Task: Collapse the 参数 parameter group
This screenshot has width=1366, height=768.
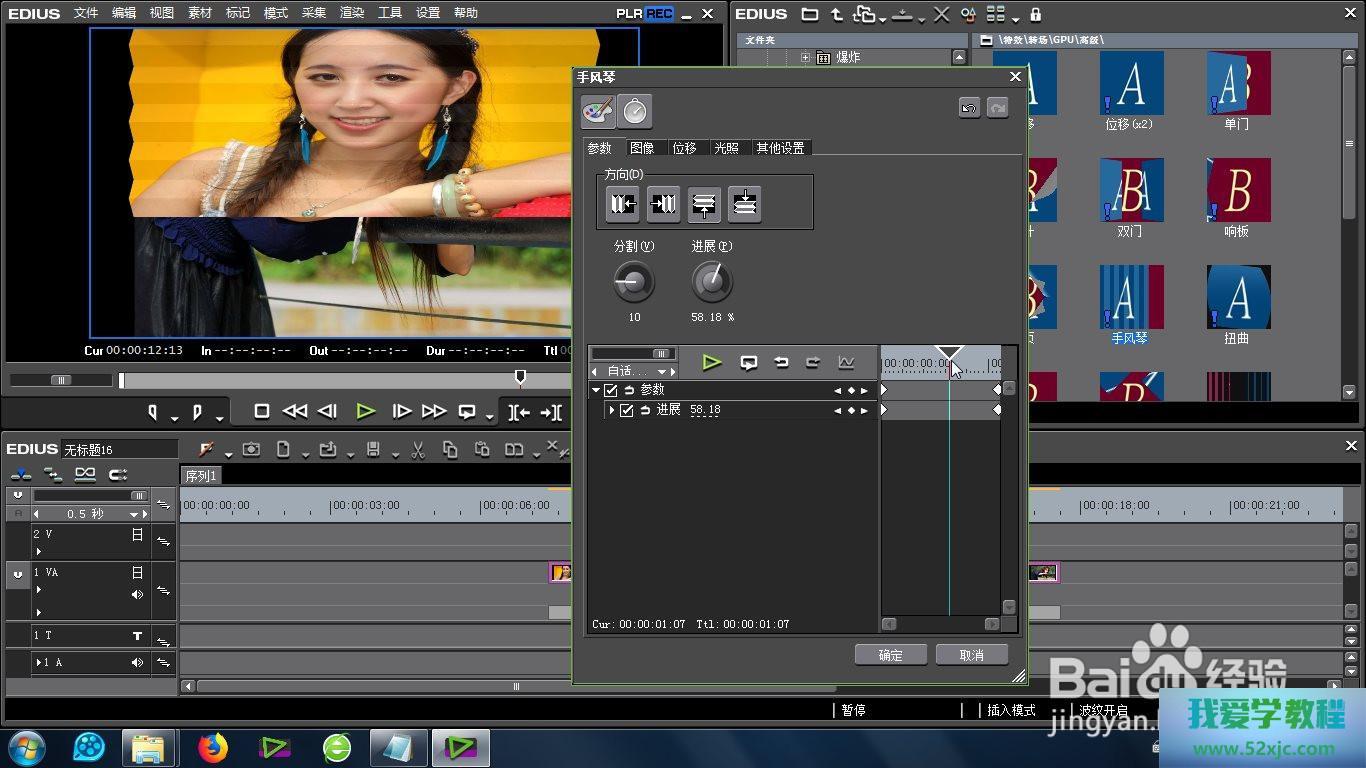Action: click(x=597, y=390)
